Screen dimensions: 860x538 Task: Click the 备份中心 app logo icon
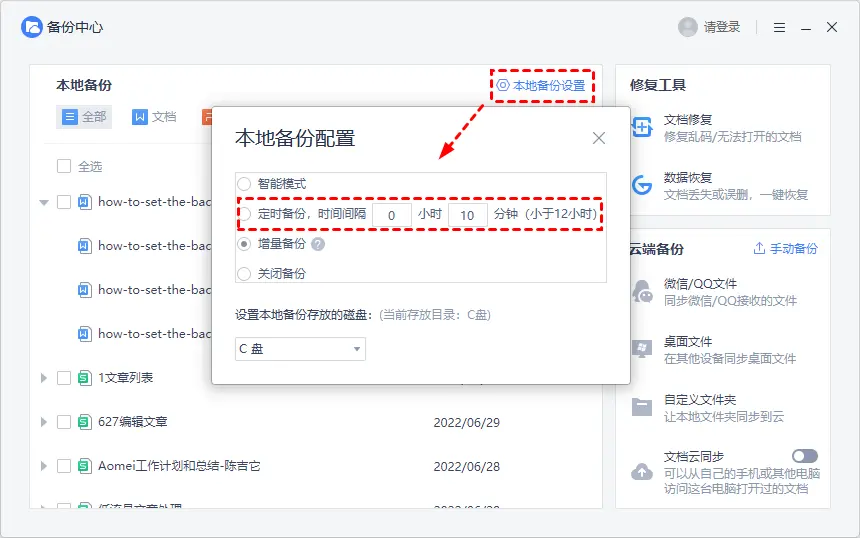pos(31,27)
